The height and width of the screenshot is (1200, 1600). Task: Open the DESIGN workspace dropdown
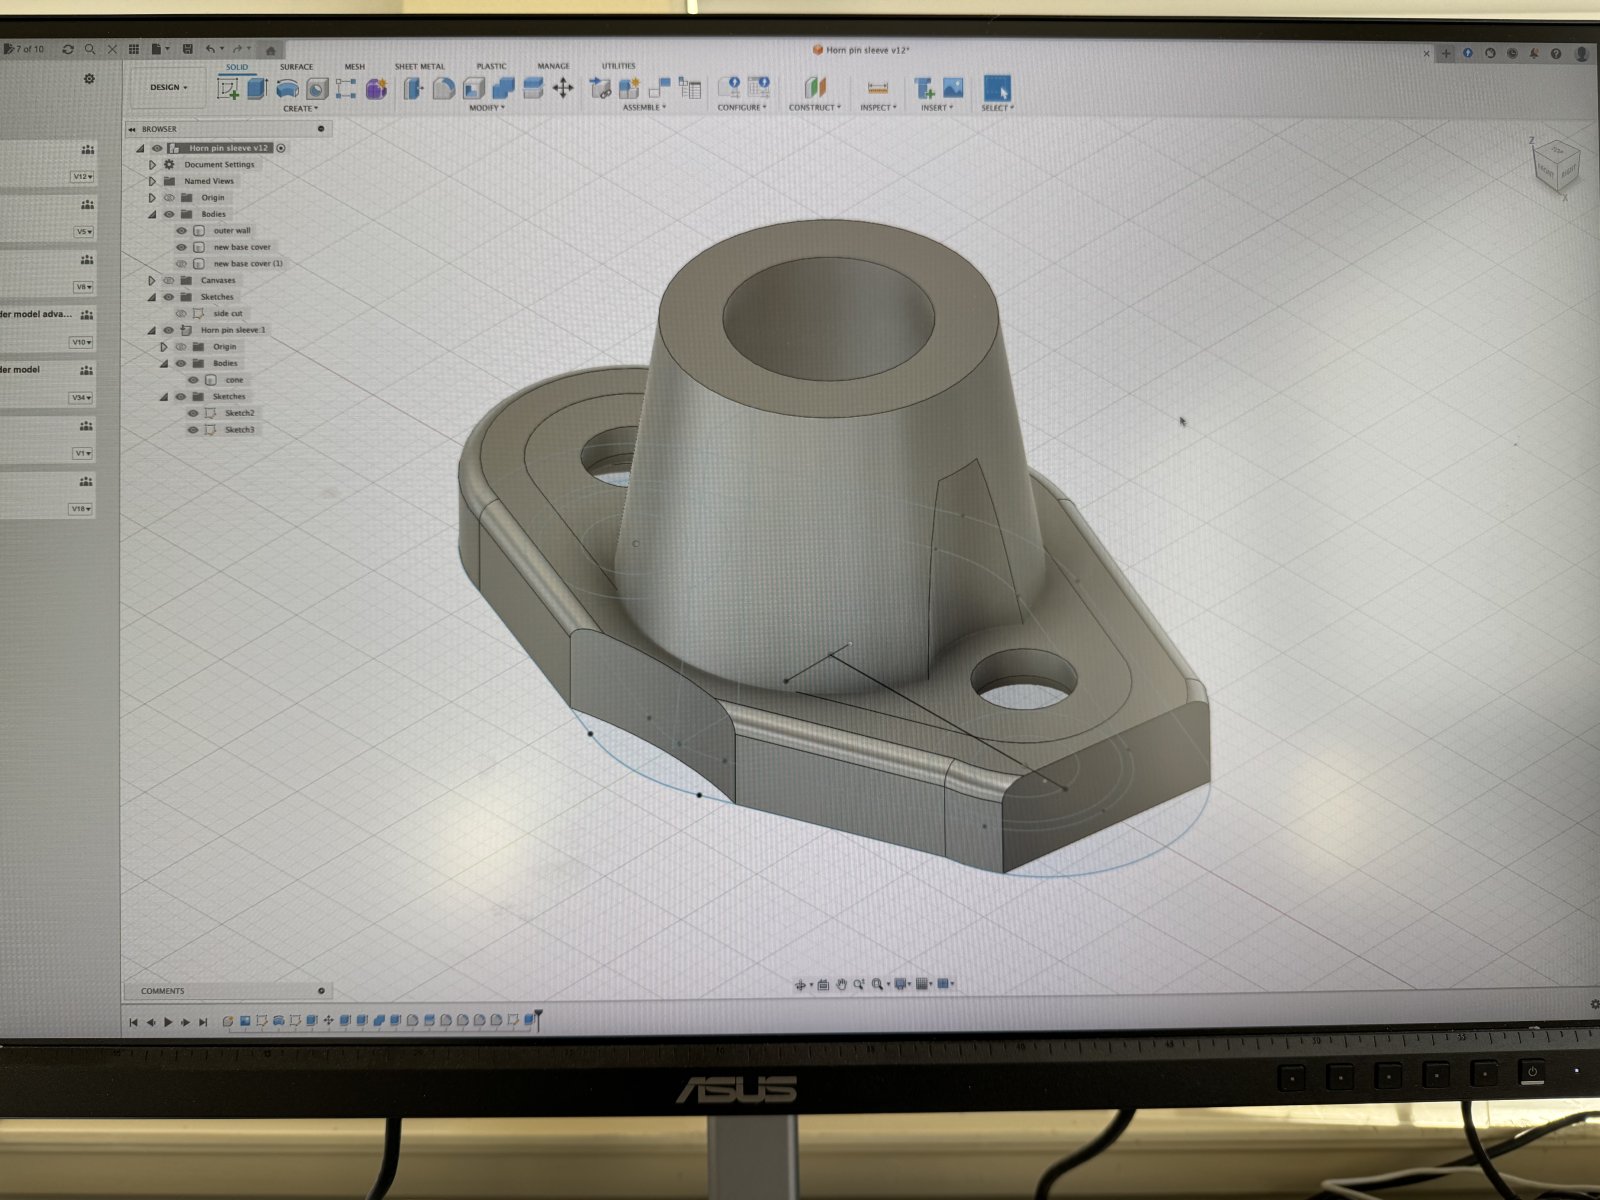[x=169, y=88]
